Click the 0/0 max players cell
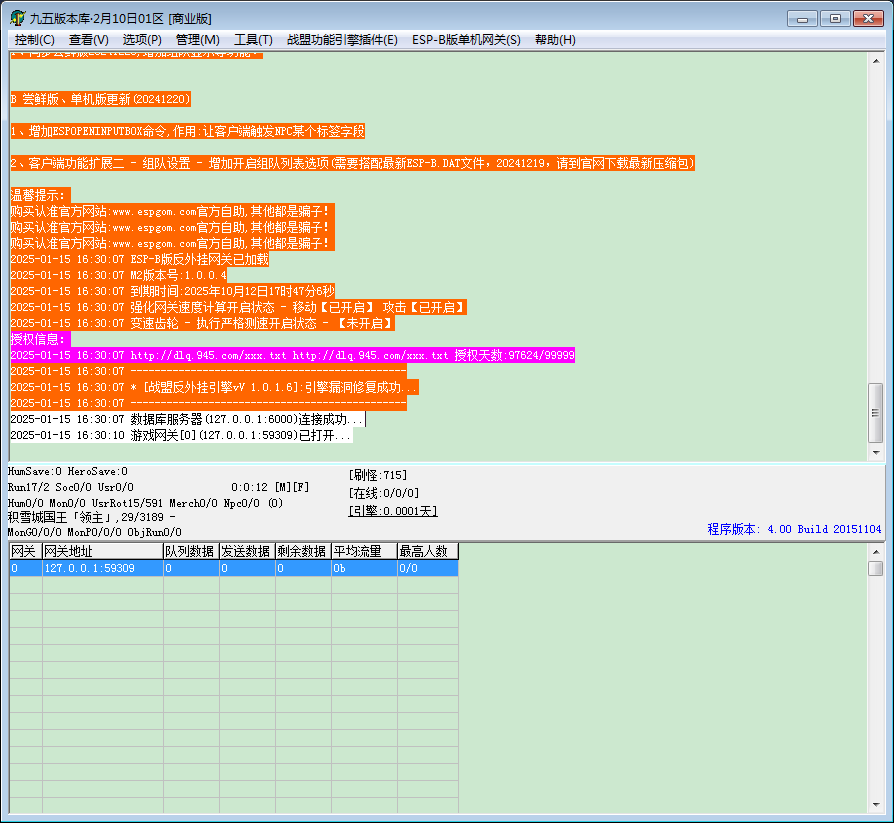The height and width of the screenshot is (823, 894). pyautogui.click(x=428, y=568)
